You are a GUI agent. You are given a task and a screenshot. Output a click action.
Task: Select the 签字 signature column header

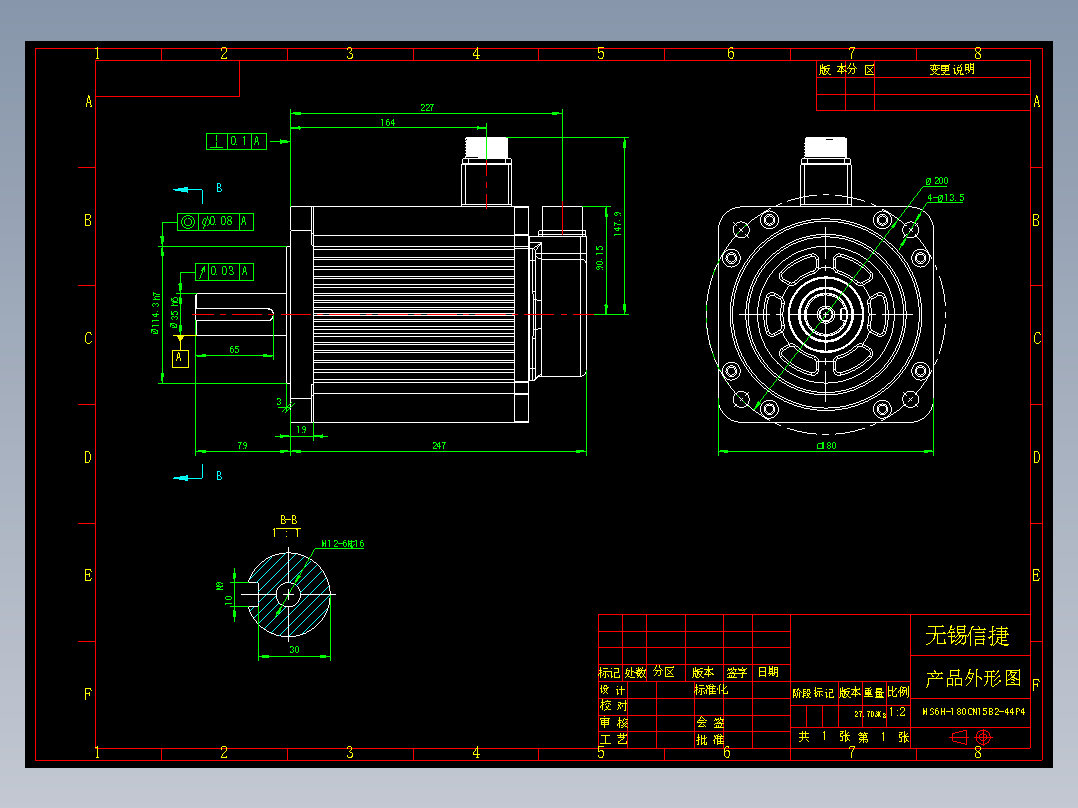click(737, 673)
